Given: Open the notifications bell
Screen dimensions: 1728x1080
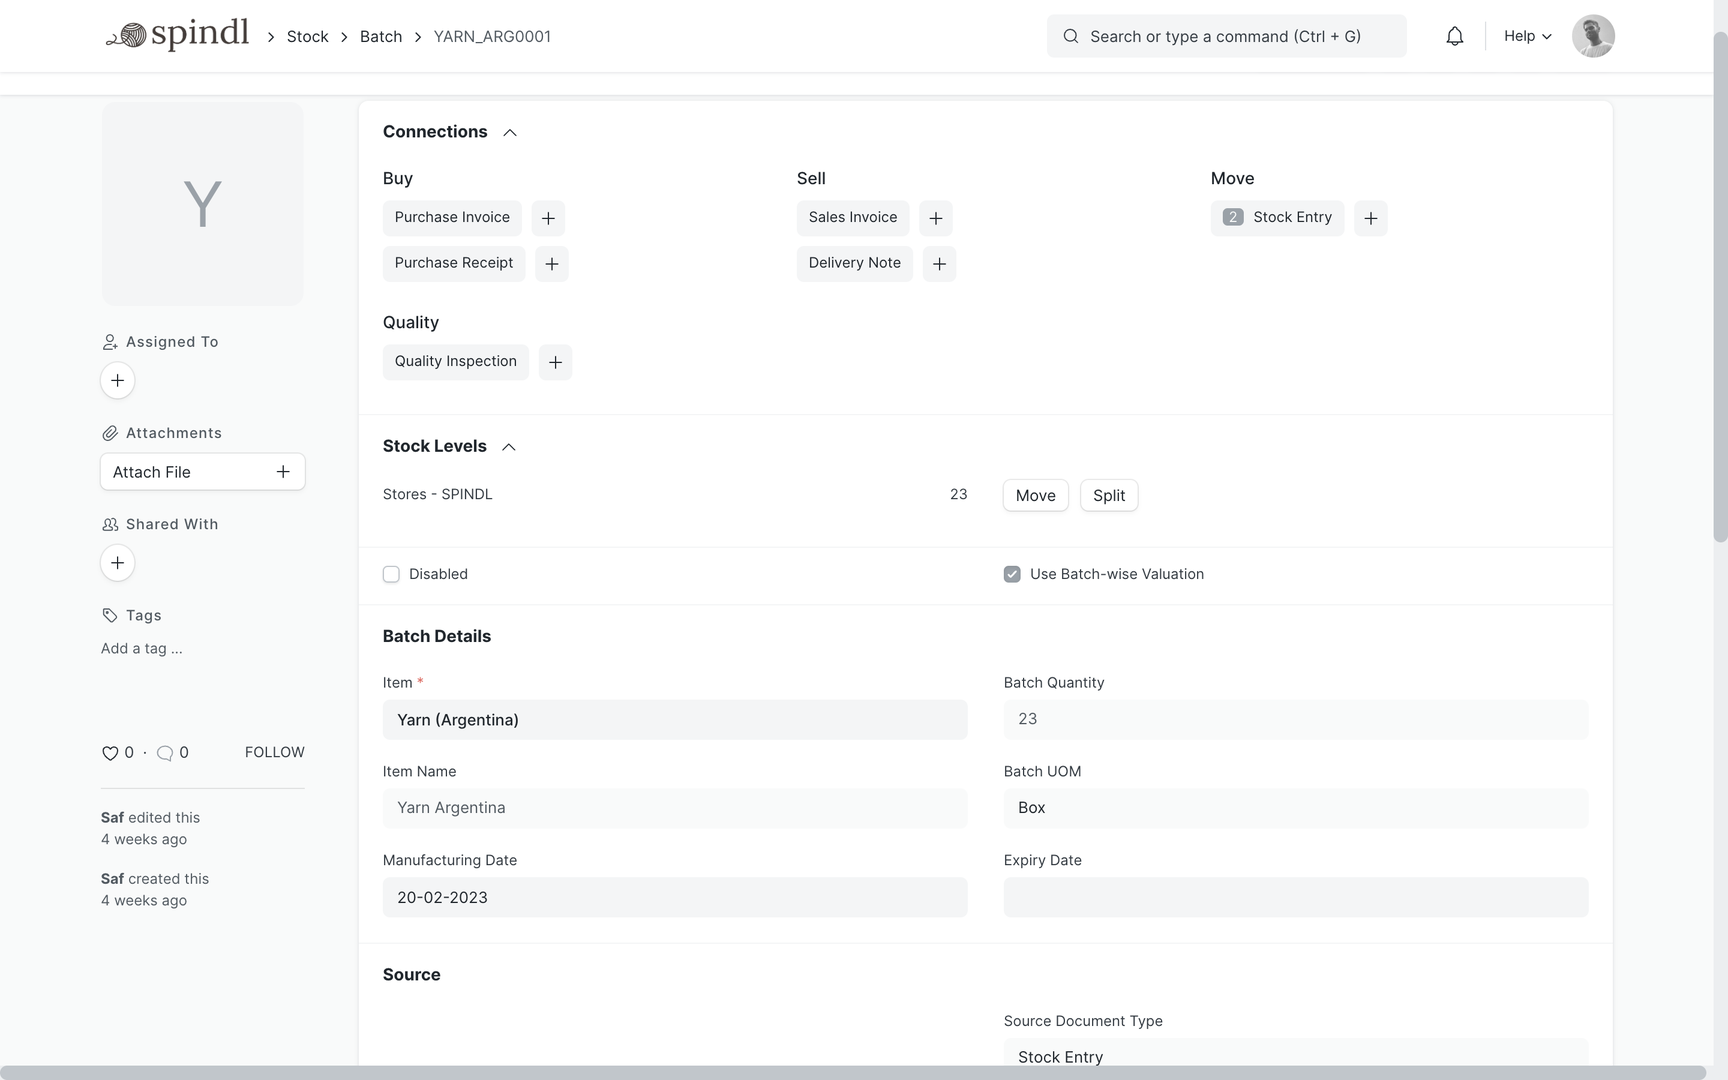Looking at the screenshot, I should (1455, 35).
